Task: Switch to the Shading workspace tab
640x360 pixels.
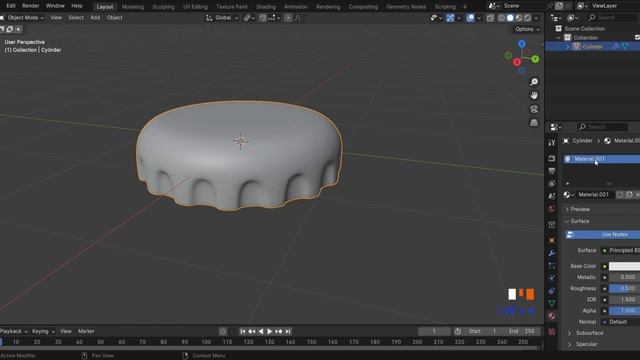Action: (266, 7)
